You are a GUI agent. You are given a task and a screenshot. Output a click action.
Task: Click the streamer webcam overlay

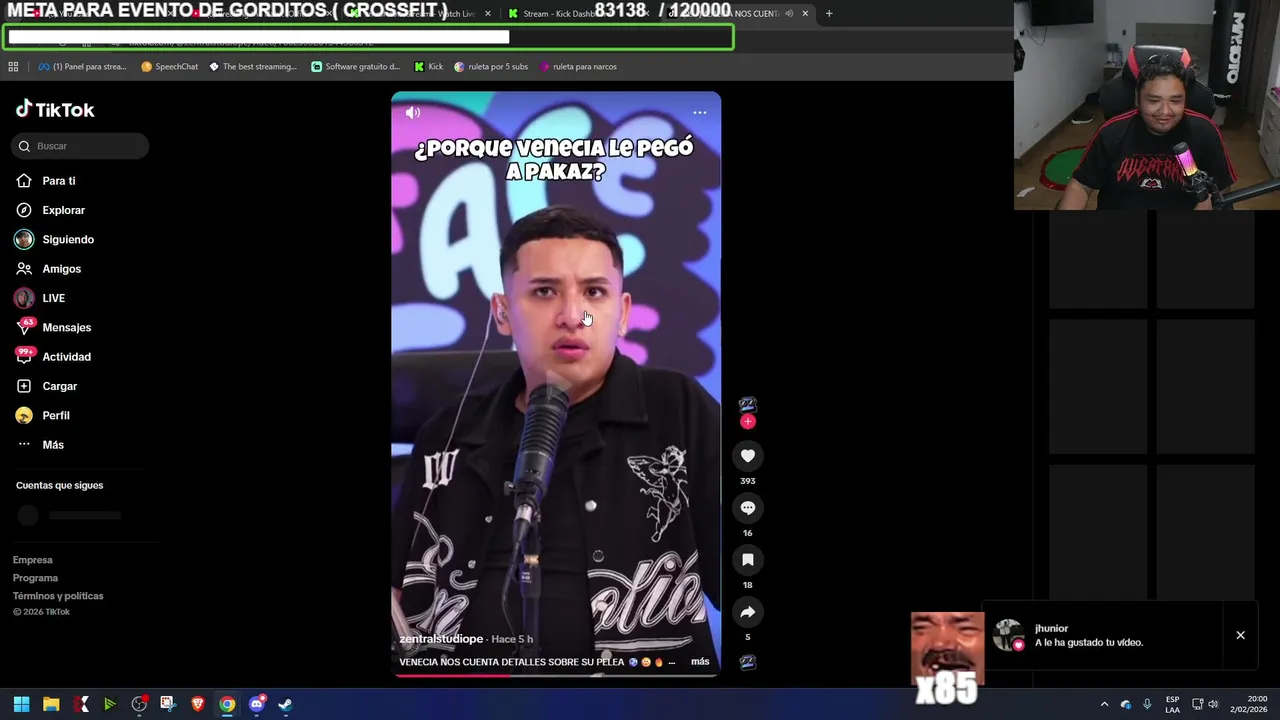point(1147,105)
